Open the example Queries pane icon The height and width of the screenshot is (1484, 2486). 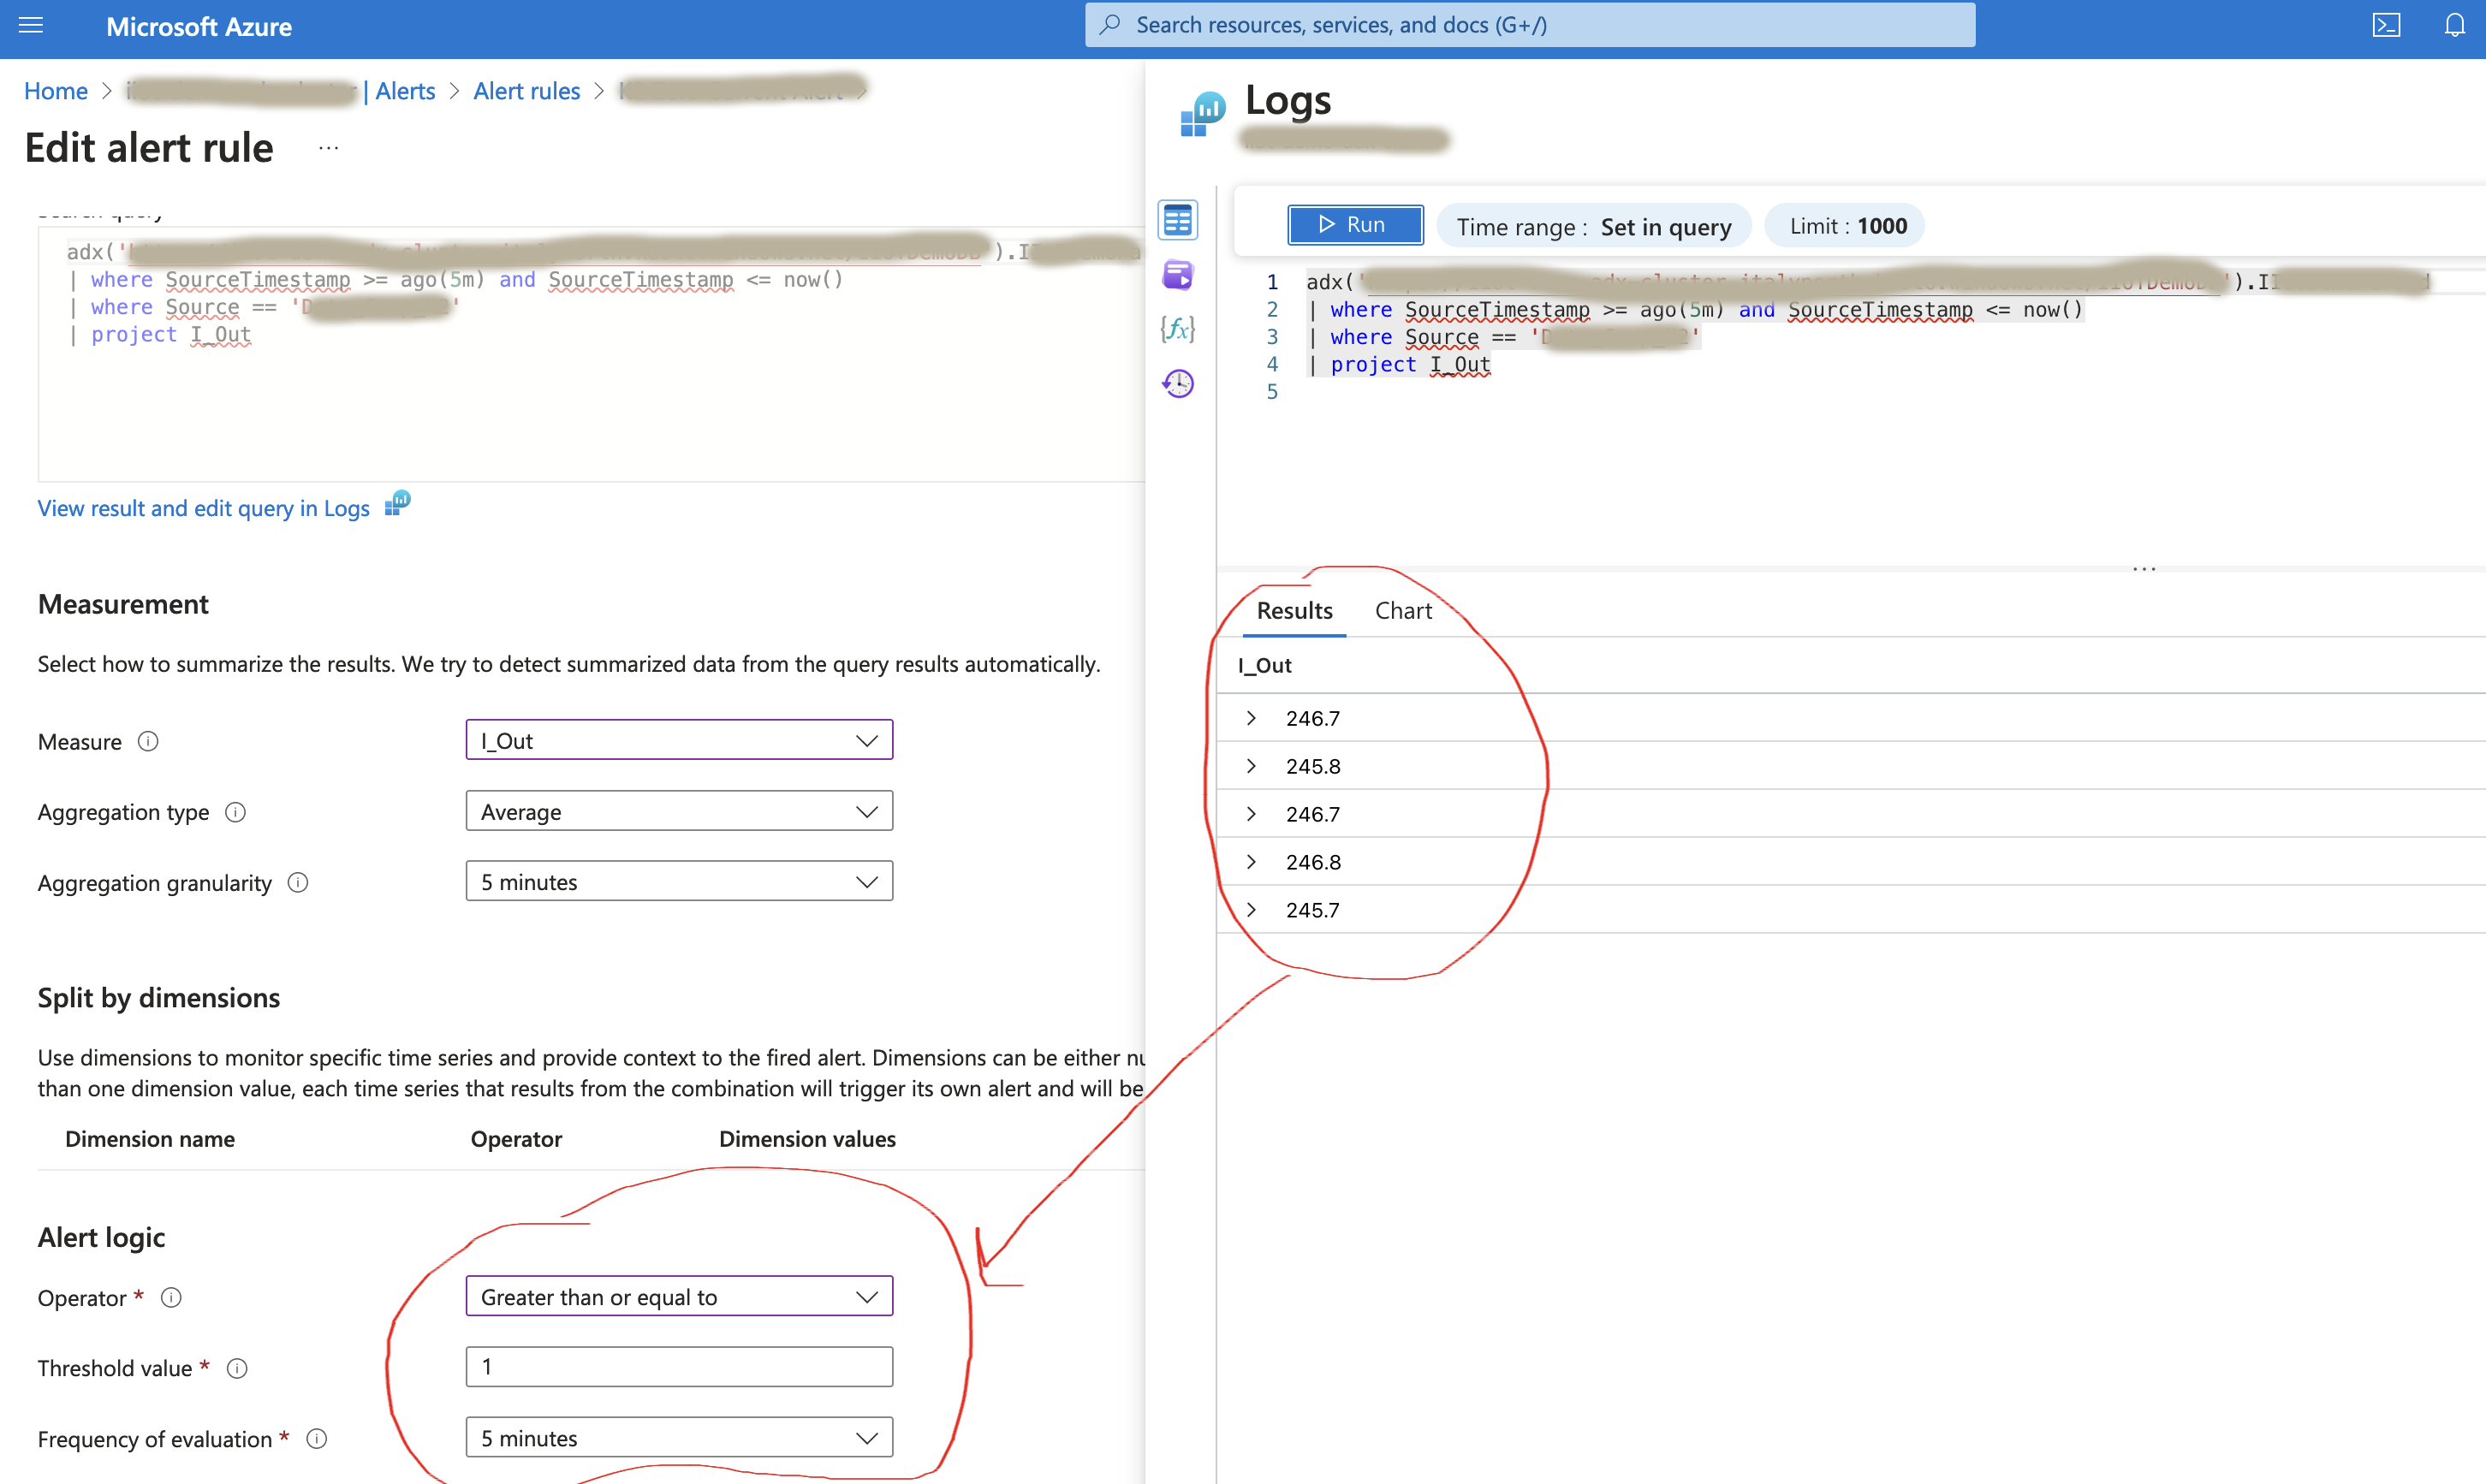[1178, 274]
